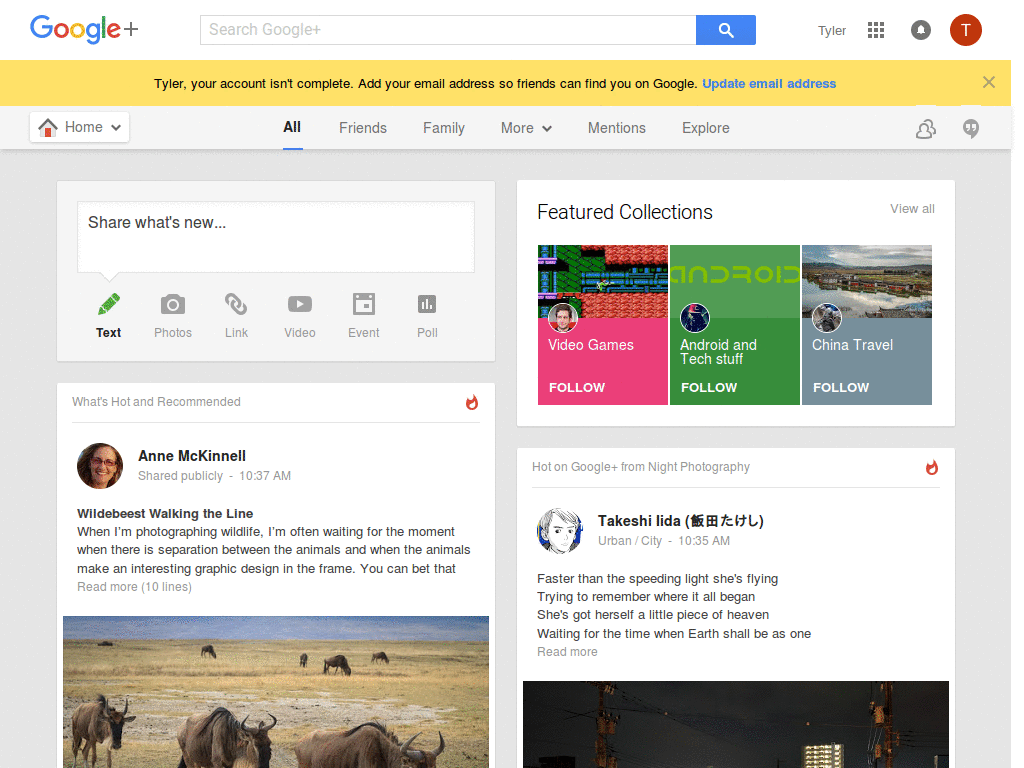Image resolution: width=1024 pixels, height=768 pixels.
Task: Open the China Travel landscape image
Action: click(867, 281)
